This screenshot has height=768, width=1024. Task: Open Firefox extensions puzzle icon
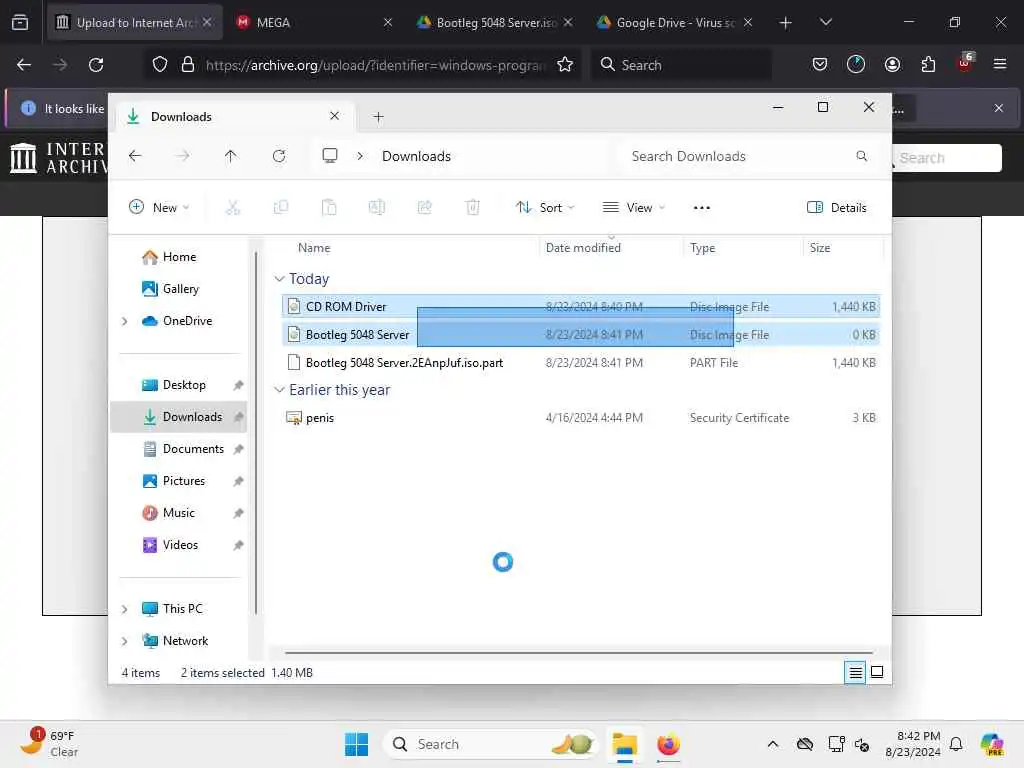tap(928, 65)
